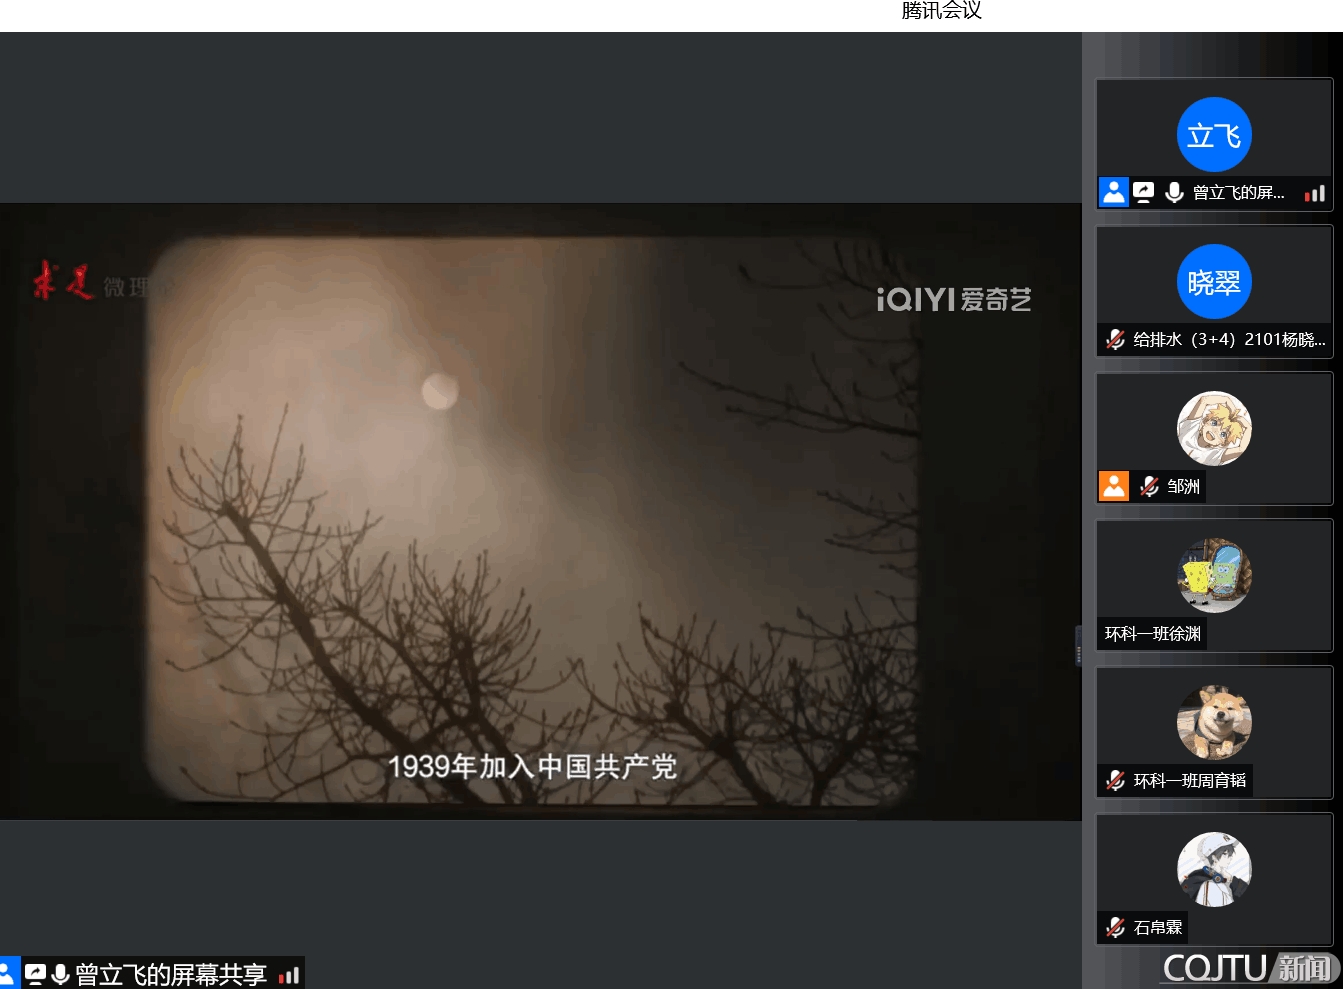Click host icon on 曾立飞 tile
Viewport: 1343px width, 989px height.
click(x=1113, y=192)
